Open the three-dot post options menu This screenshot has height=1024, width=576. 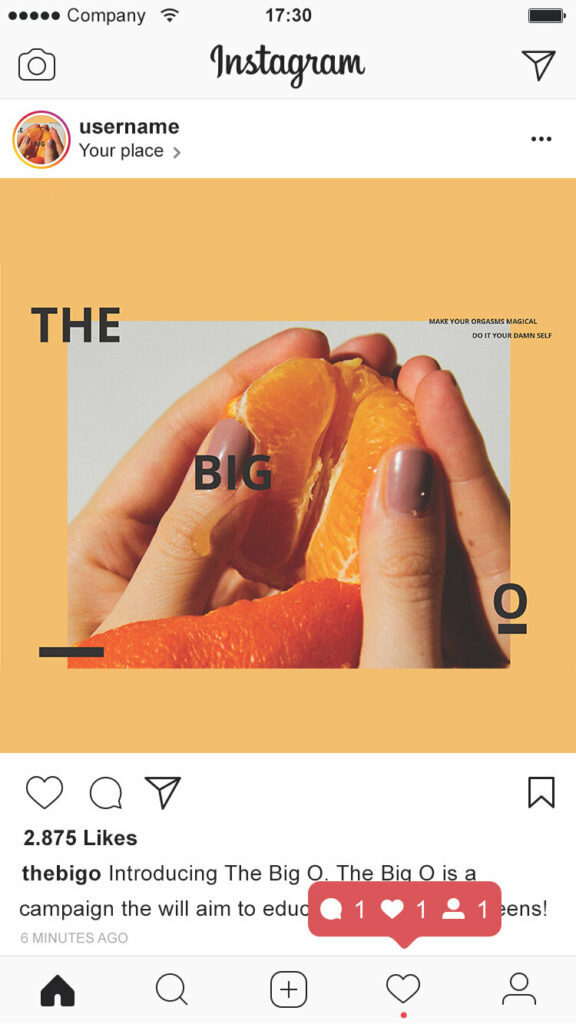(x=541, y=139)
